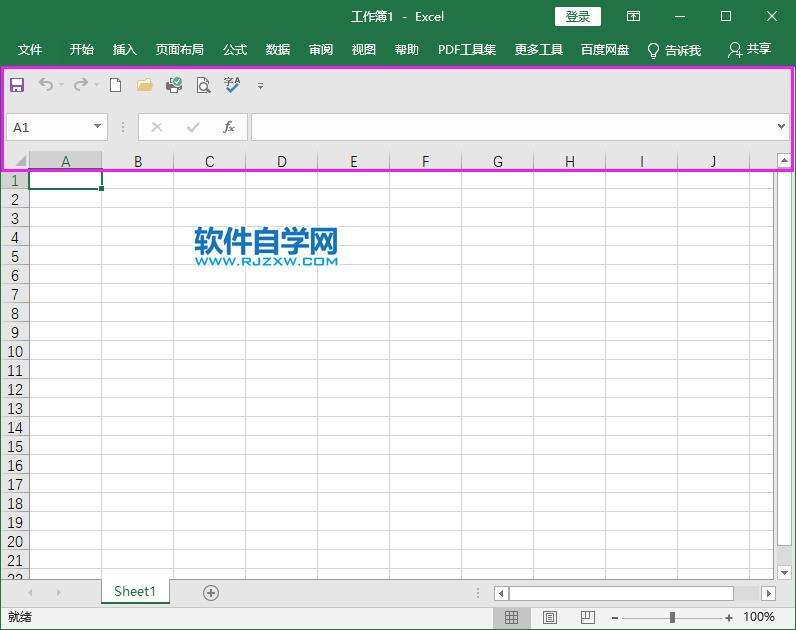Select the Sheet1 tab
The width and height of the screenshot is (796, 630).
[135, 591]
